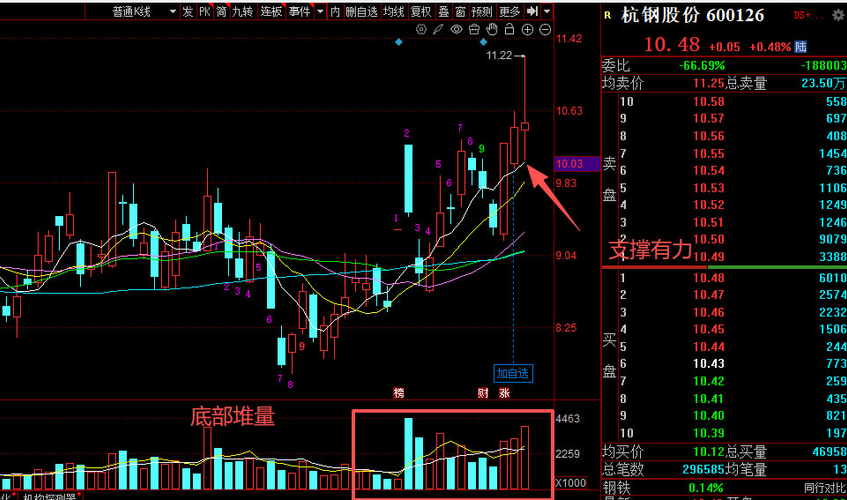Click the left blue diamond event marker
Screen dimensions: 847x500
click(399, 42)
